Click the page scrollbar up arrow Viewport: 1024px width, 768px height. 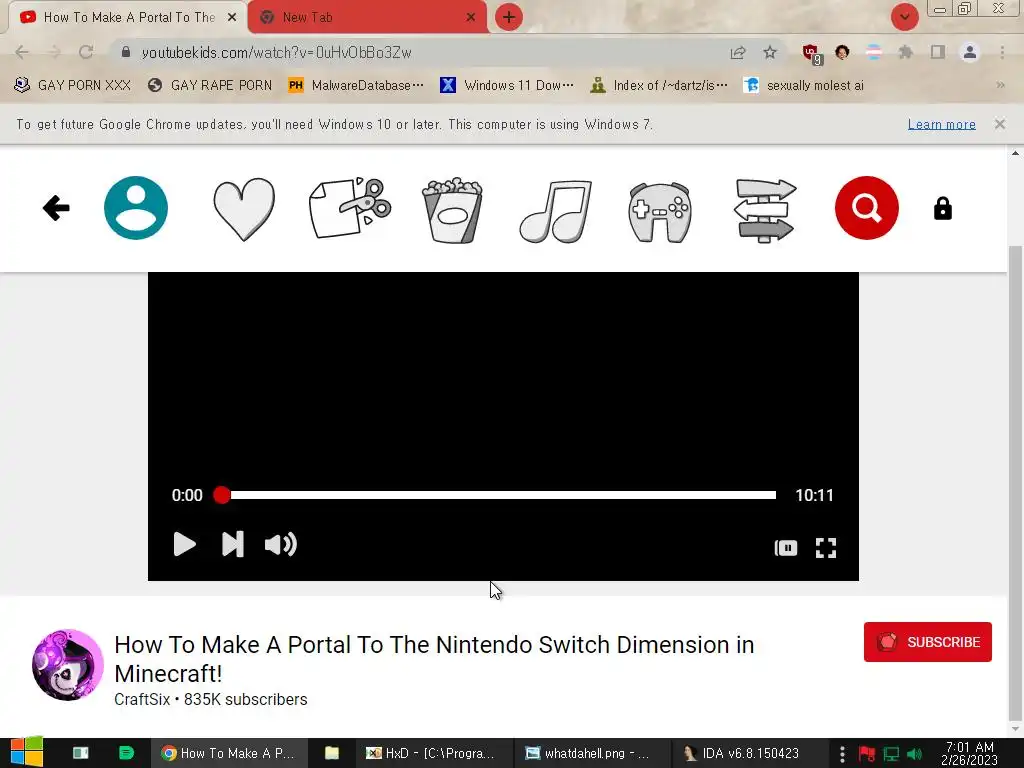(x=1015, y=153)
